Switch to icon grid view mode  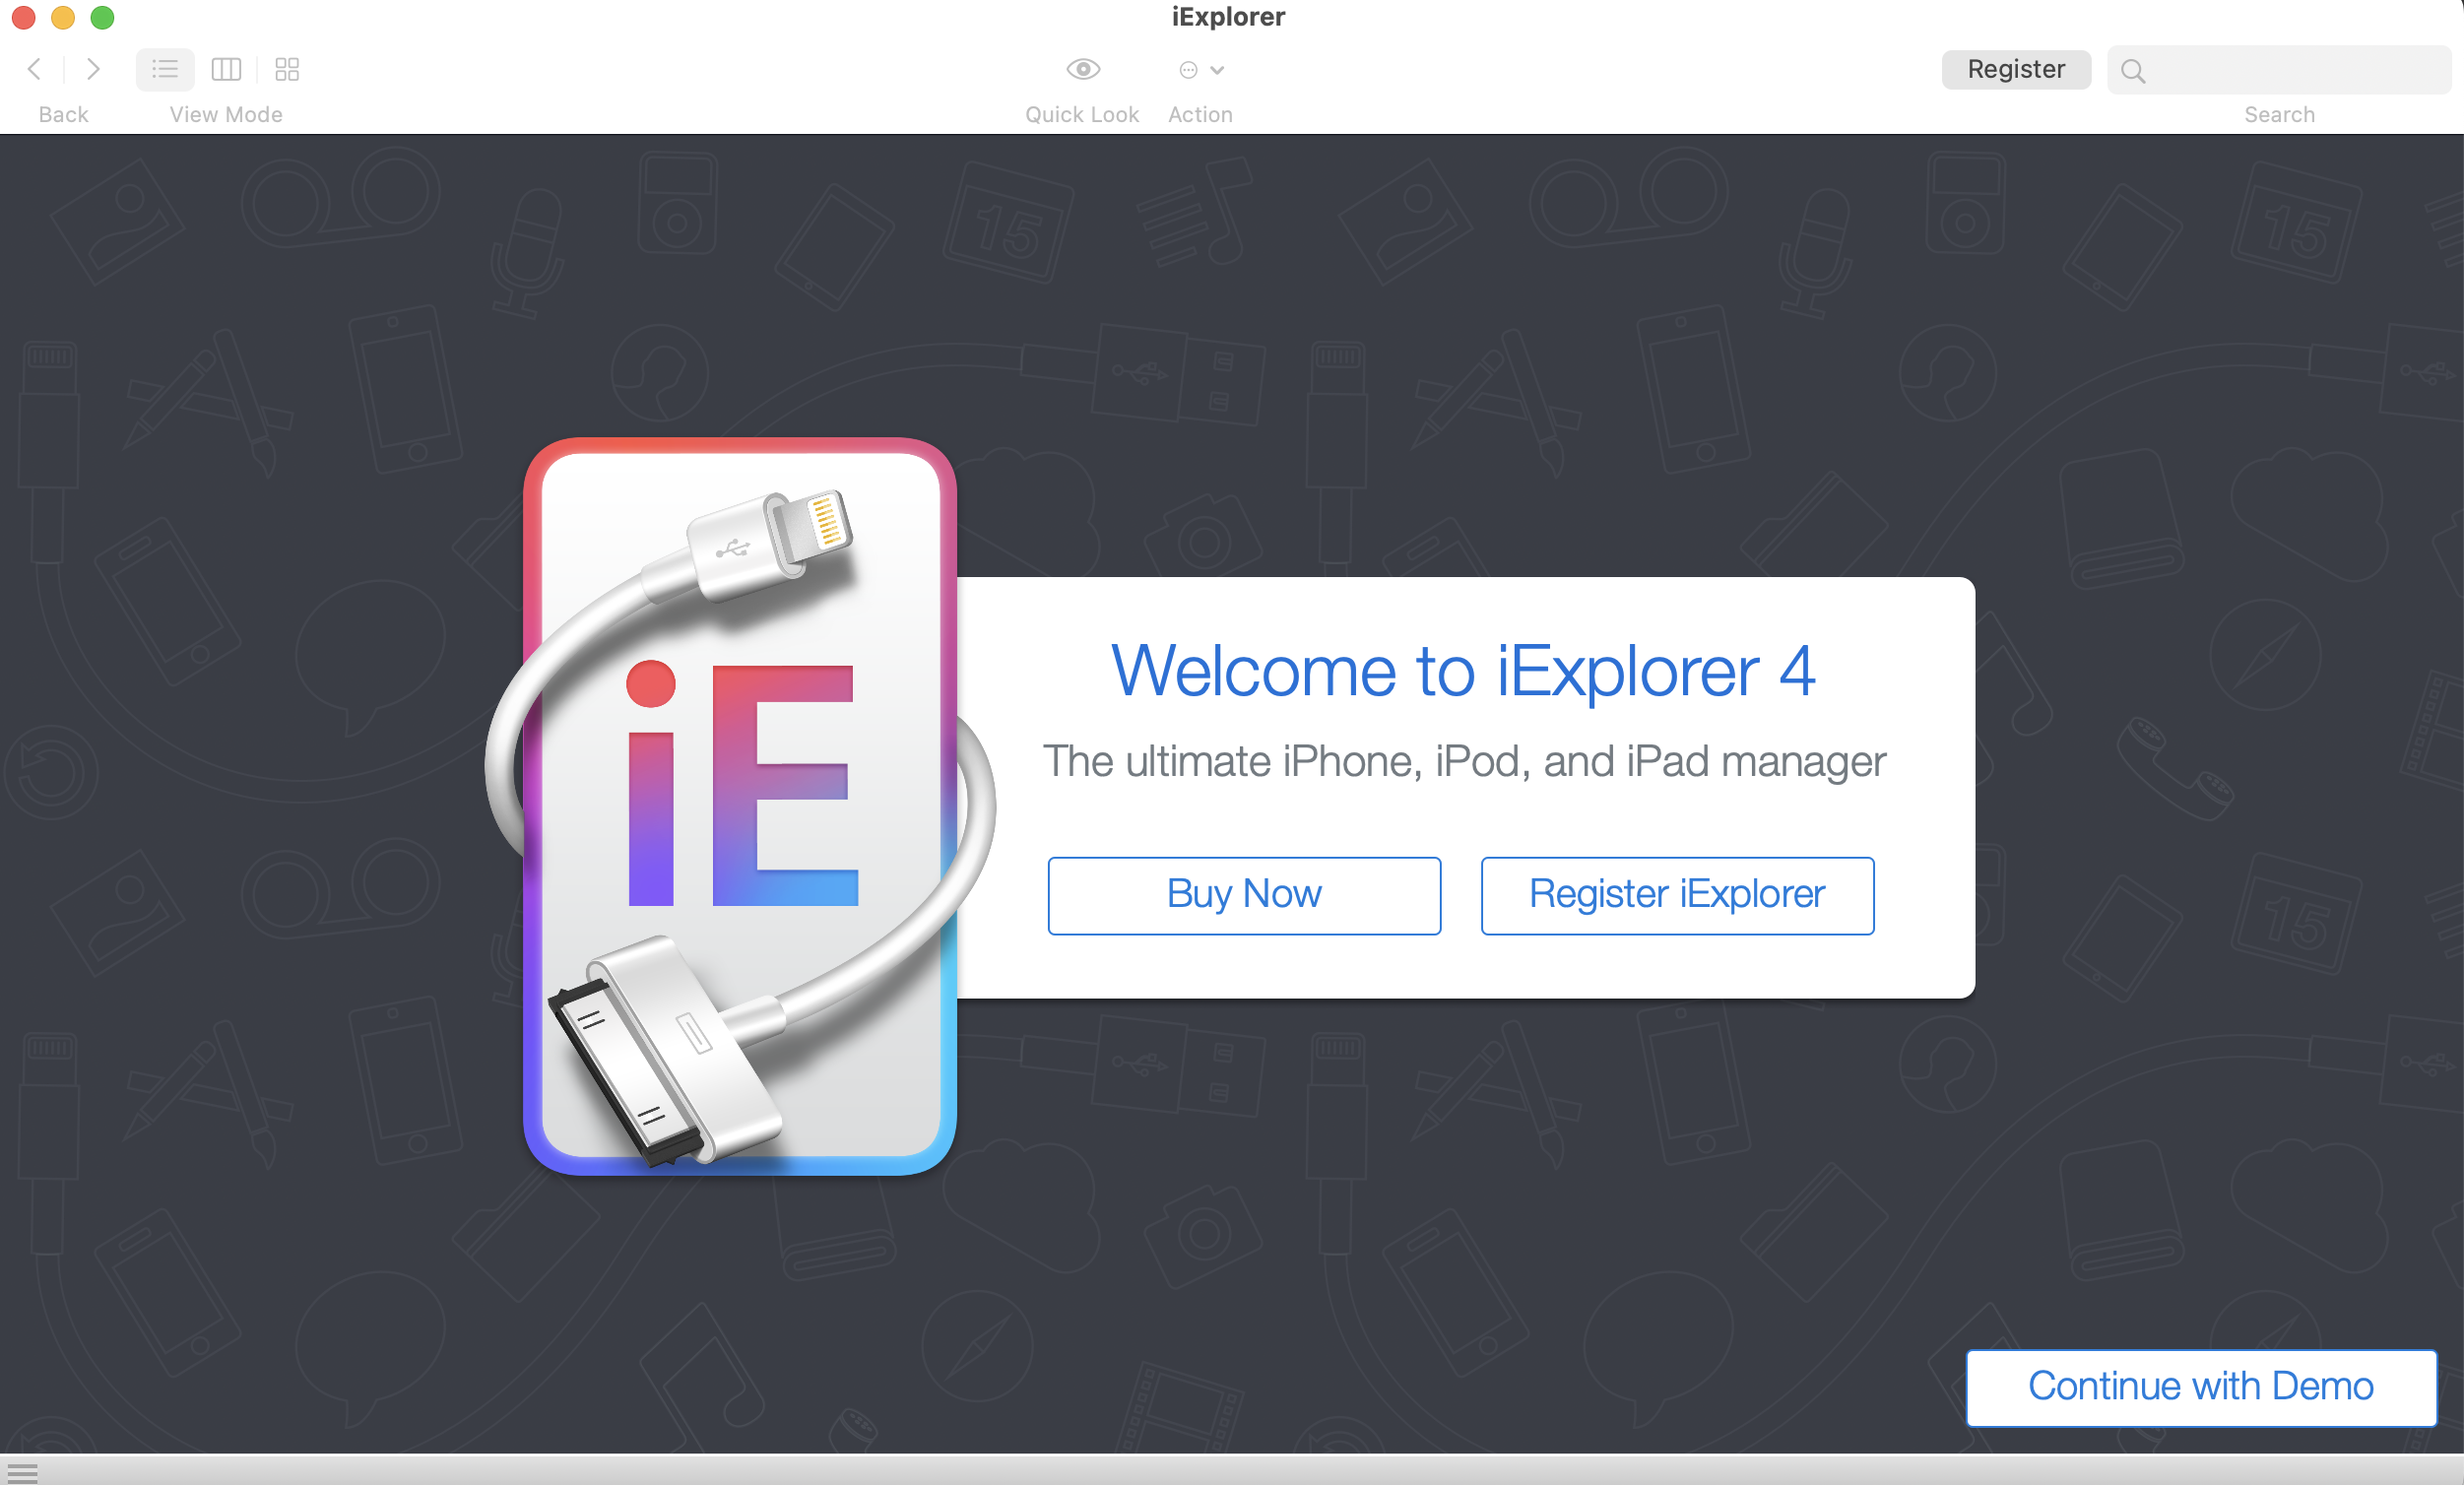(x=287, y=69)
